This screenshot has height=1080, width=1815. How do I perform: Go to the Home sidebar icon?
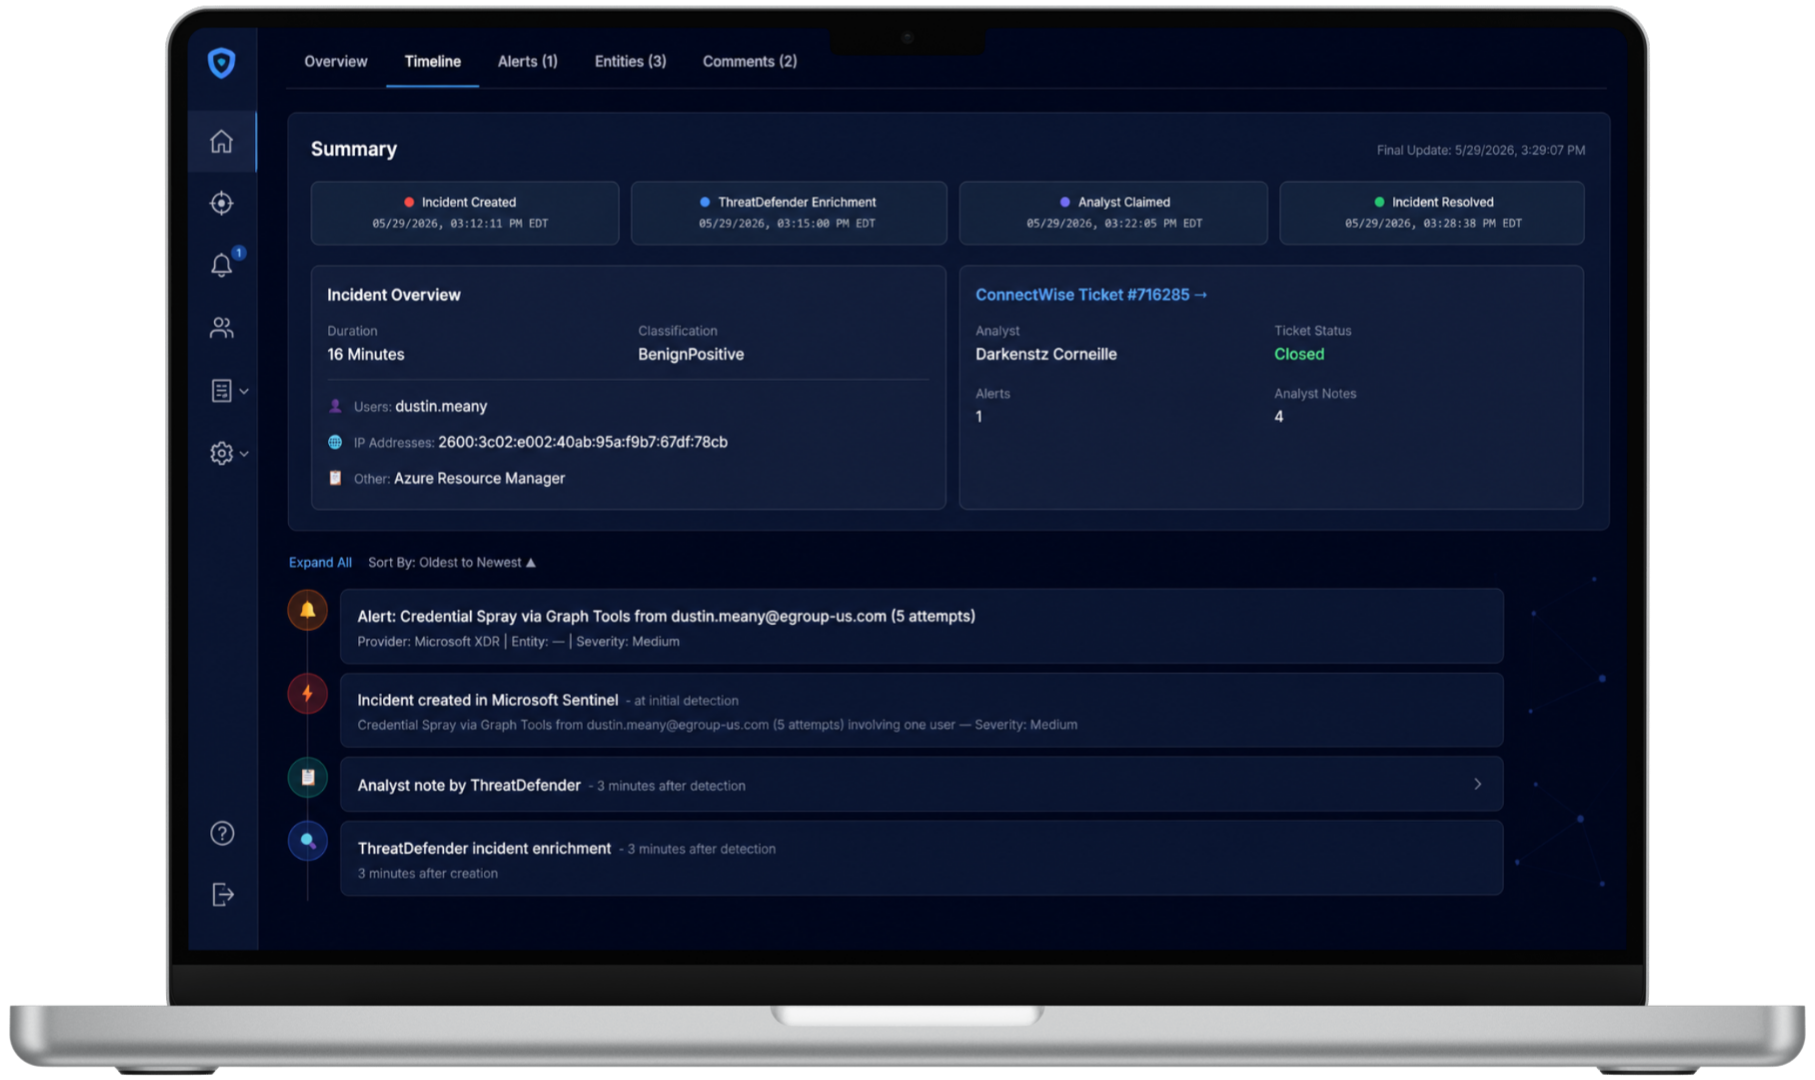coord(221,141)
